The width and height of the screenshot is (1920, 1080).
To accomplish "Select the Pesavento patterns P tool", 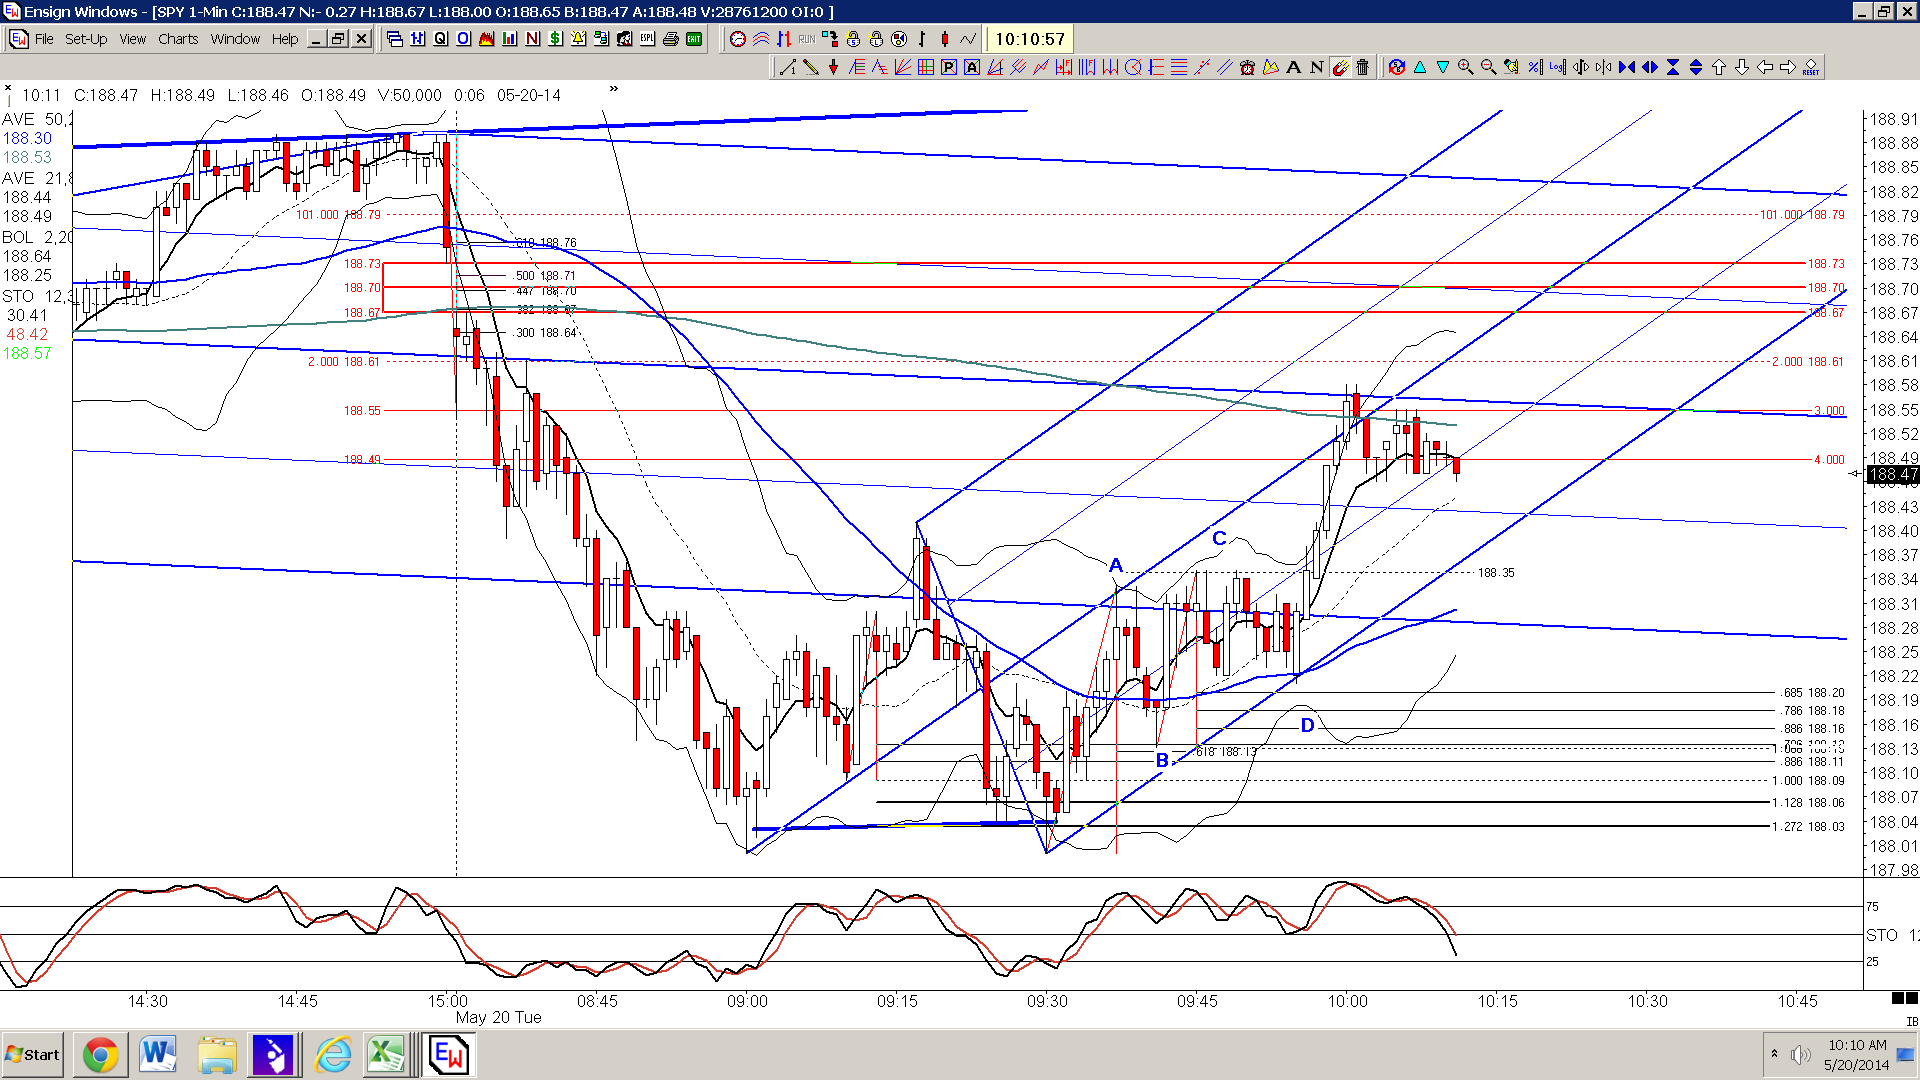I will click(949, 67).
